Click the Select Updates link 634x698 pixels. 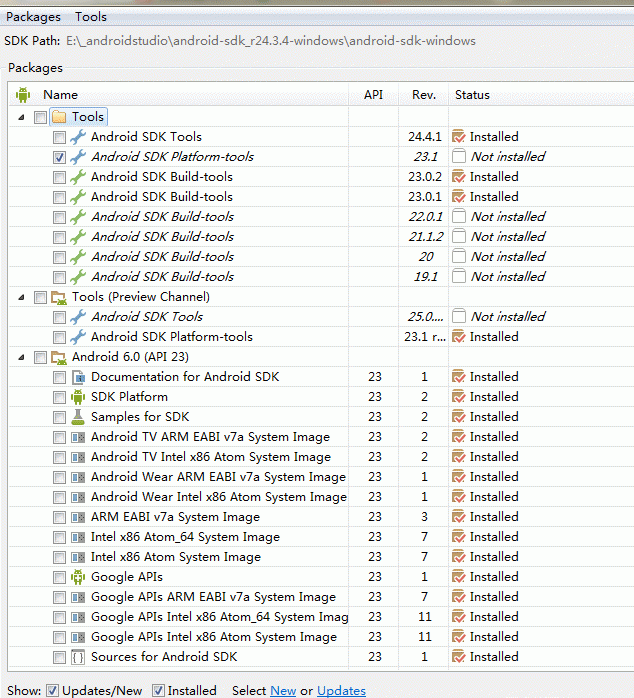pyautogui.click(x=341, y=690)
